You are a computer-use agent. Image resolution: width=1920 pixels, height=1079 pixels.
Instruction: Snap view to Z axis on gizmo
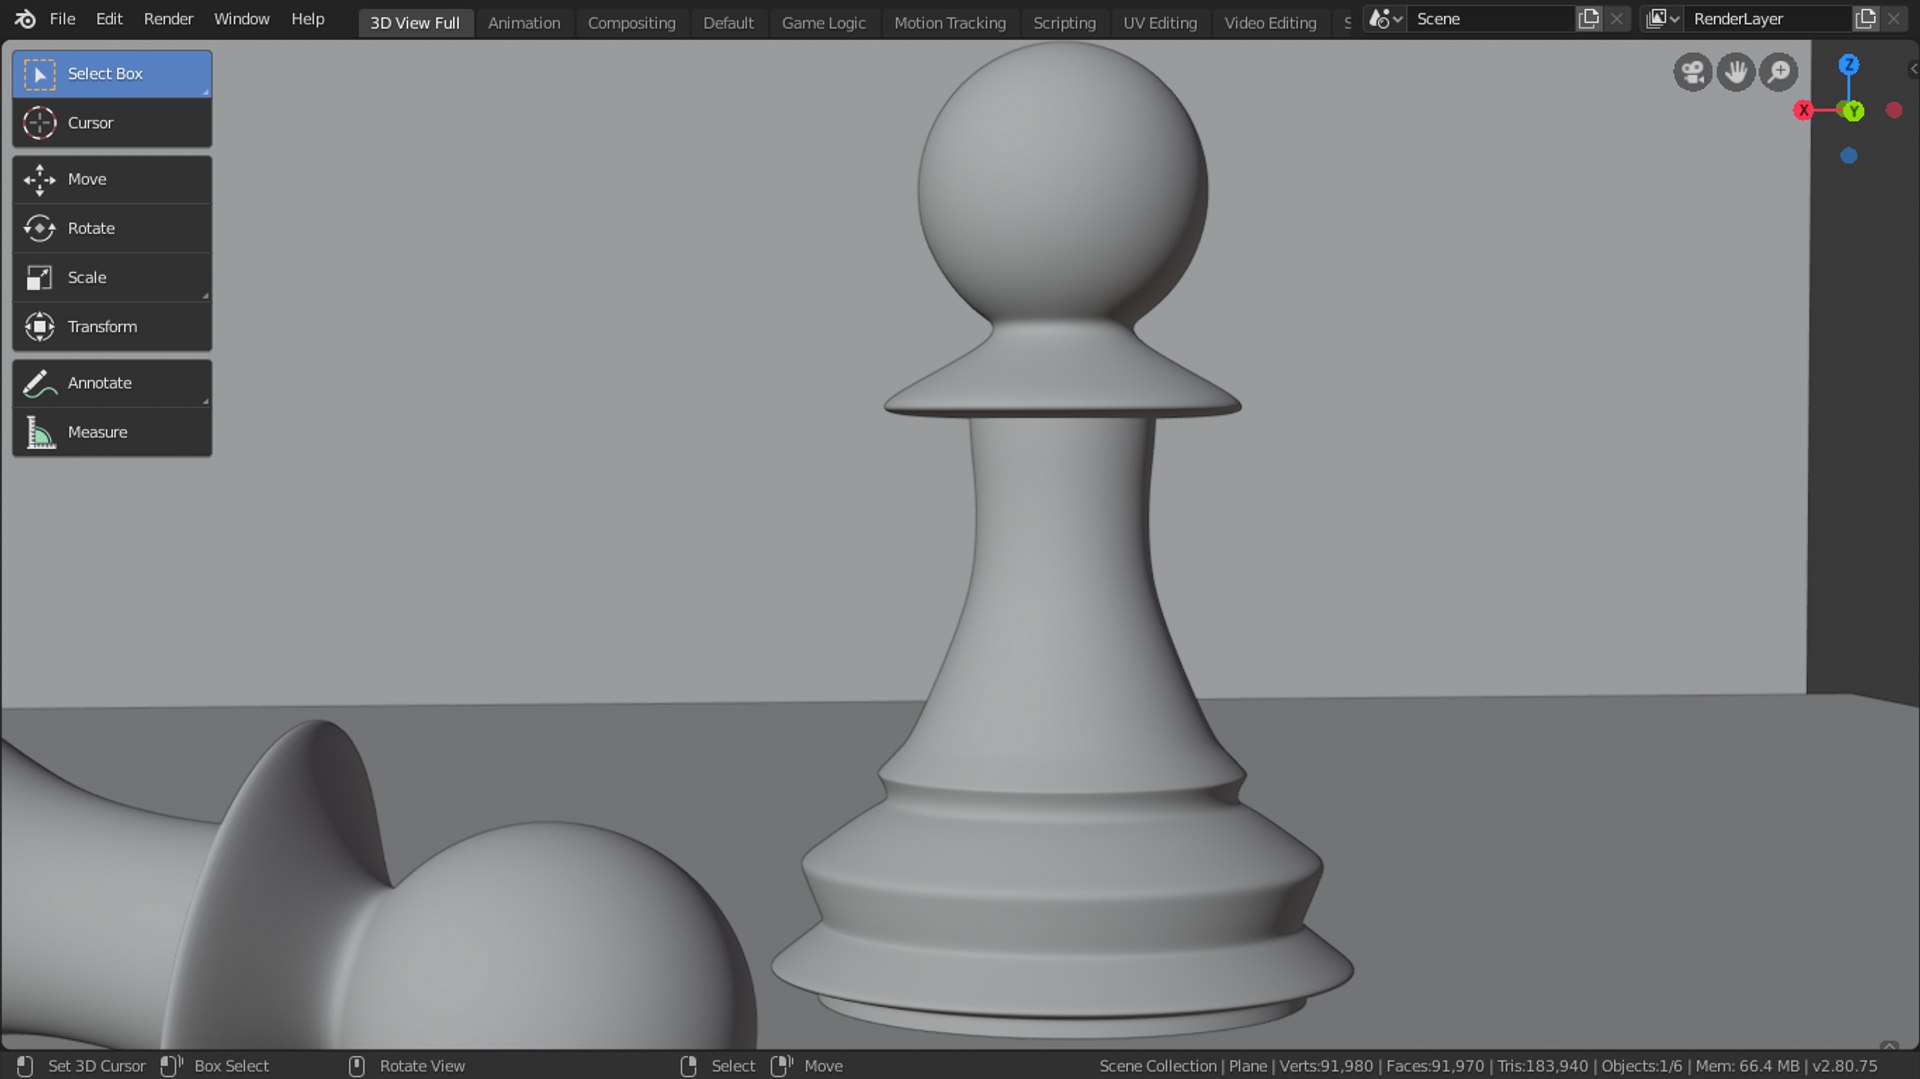(x=1848, y=65)
